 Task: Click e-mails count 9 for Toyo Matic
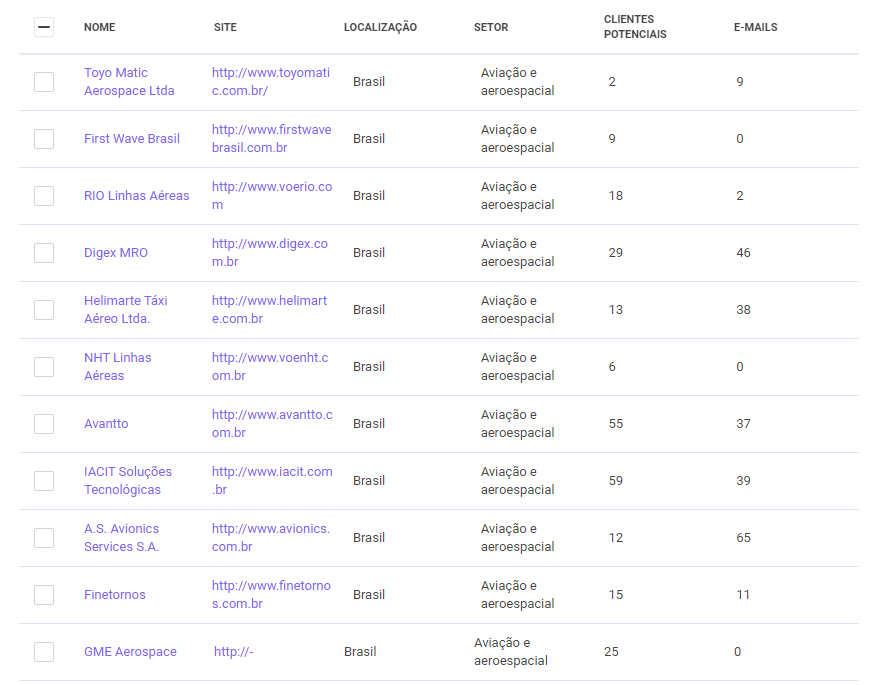(x=740, y=82)
